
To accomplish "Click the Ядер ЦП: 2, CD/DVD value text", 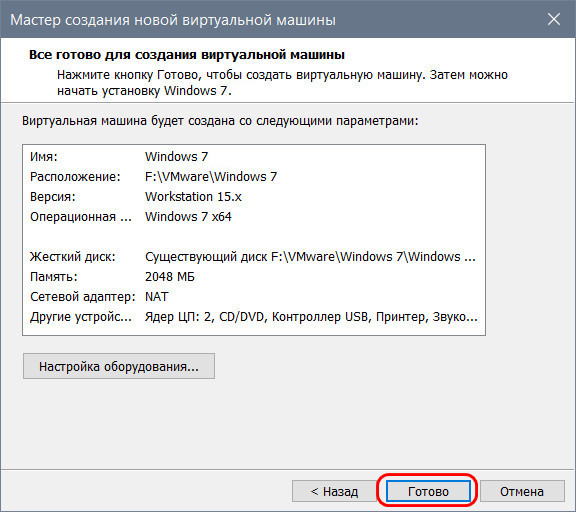I will (311, 317).
